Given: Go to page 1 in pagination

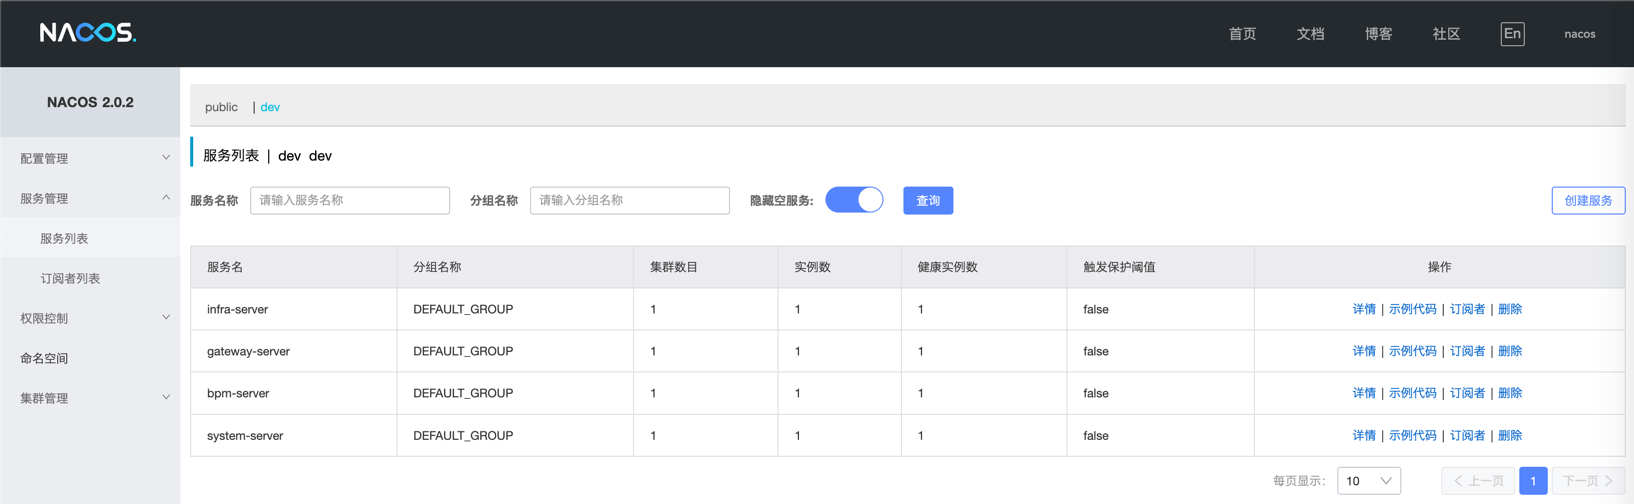Looking at the screenshot, I should pyautogui.click(x=1532, y=481).
